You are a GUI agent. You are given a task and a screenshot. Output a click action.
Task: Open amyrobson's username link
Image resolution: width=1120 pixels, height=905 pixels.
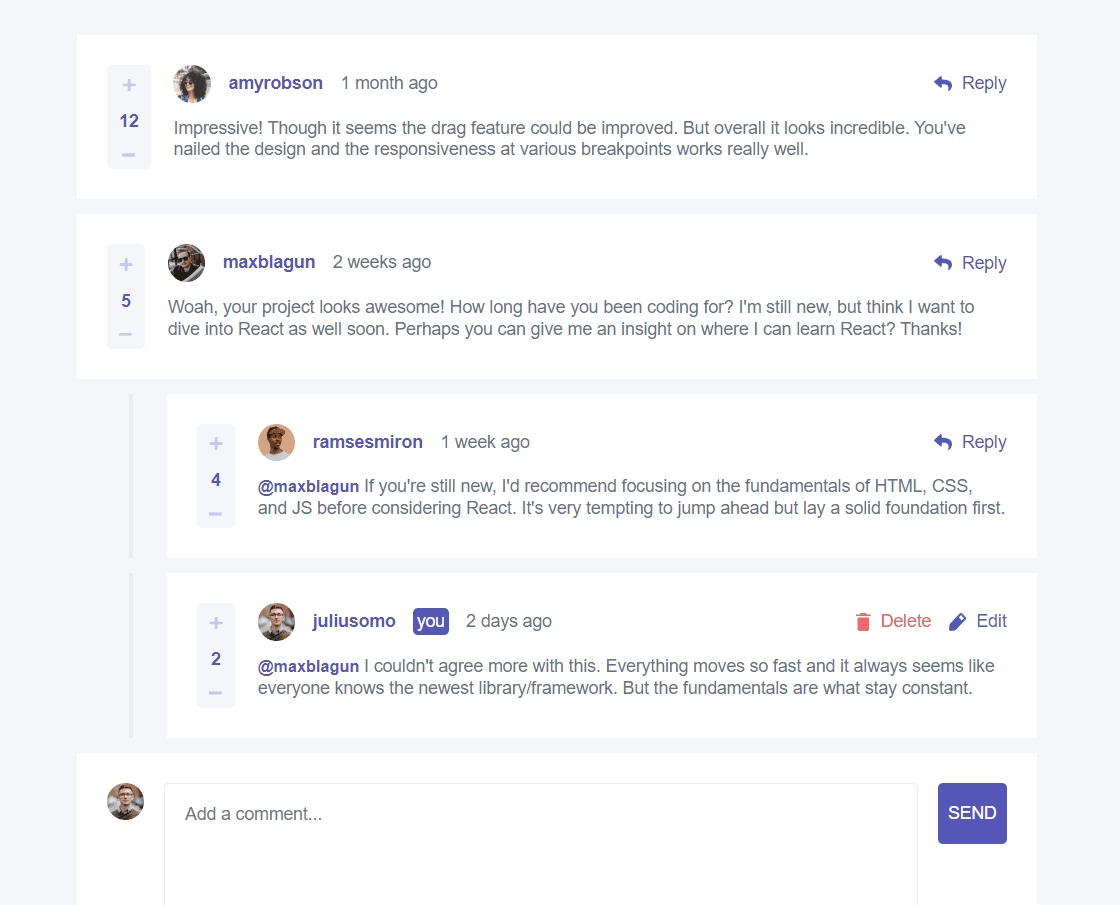click(x=276, y=83)
